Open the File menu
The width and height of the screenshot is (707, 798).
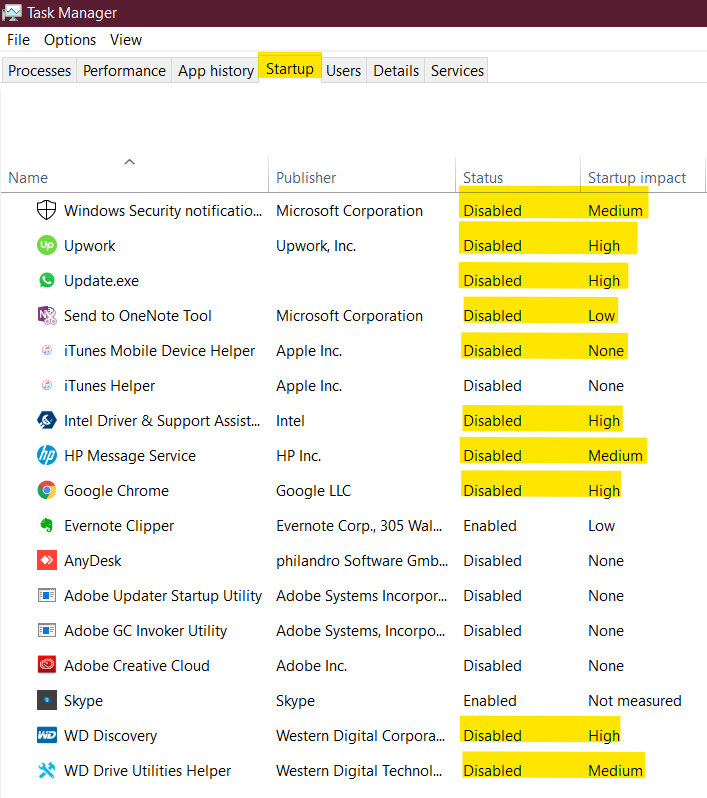[x=18, y=40]
